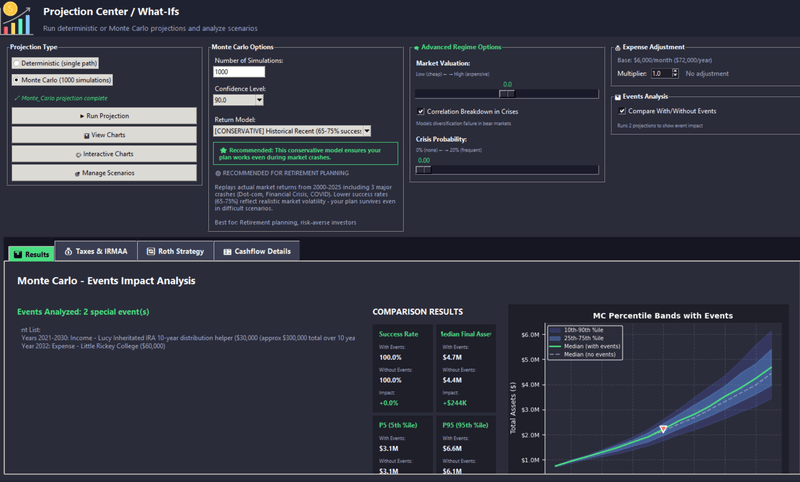Click the red event marker on the chart

(663, 429)
